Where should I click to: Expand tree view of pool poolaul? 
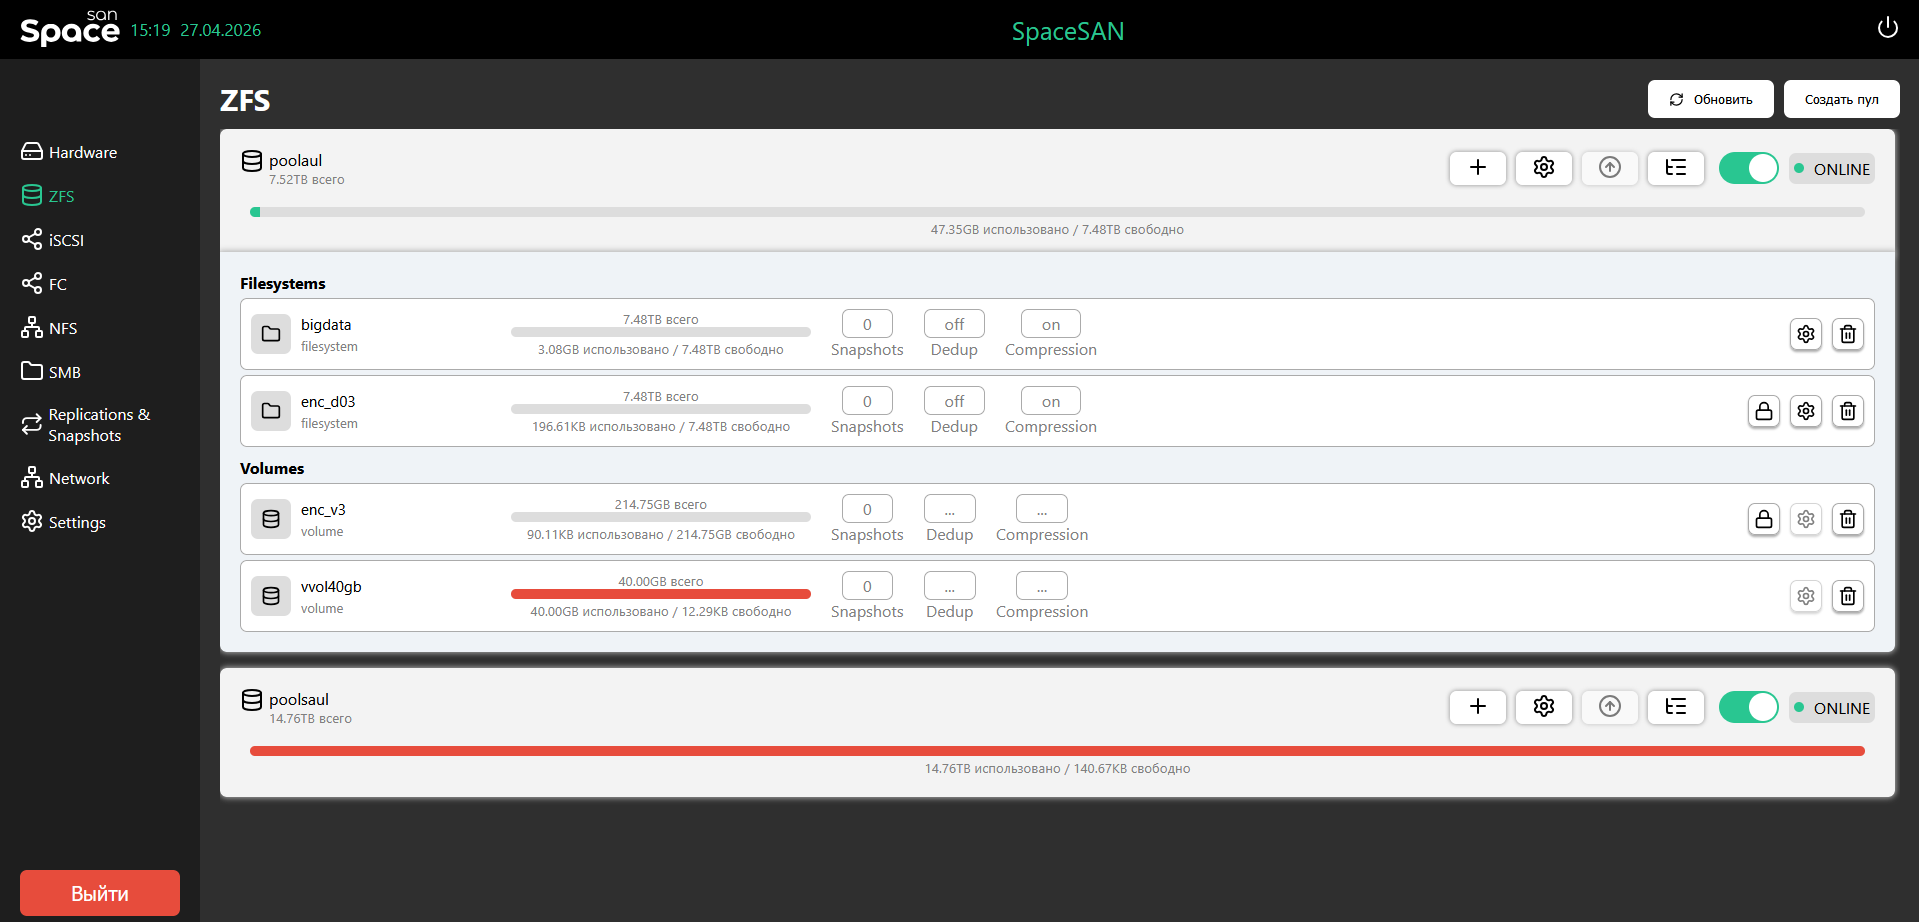(1675, 168)
